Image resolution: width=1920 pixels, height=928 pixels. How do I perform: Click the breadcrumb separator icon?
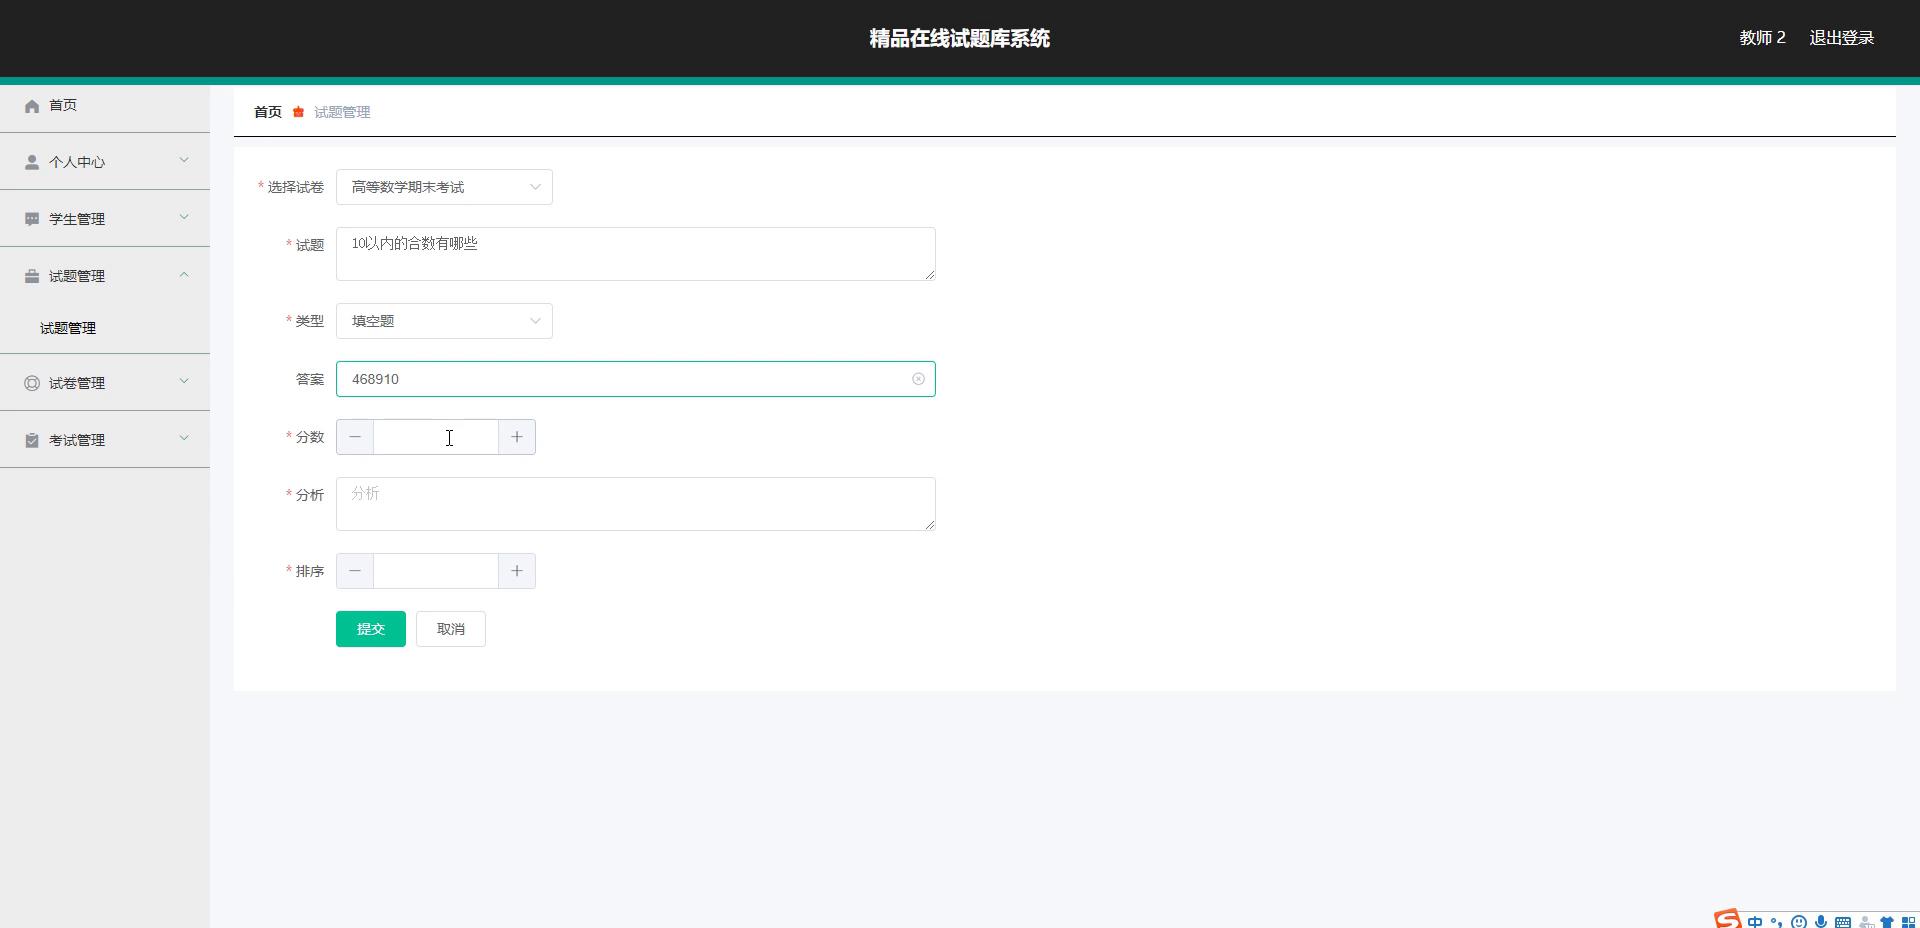(298, 112)
